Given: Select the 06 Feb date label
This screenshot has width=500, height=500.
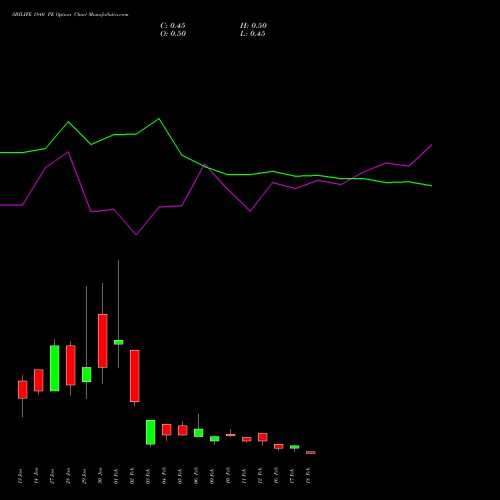Looking at the screenshot, I should (196, 476).
